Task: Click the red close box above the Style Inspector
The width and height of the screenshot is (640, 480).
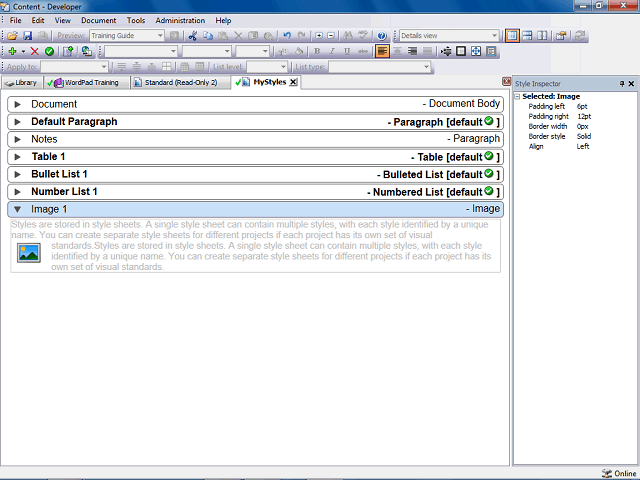Action: tap(506, 81)
